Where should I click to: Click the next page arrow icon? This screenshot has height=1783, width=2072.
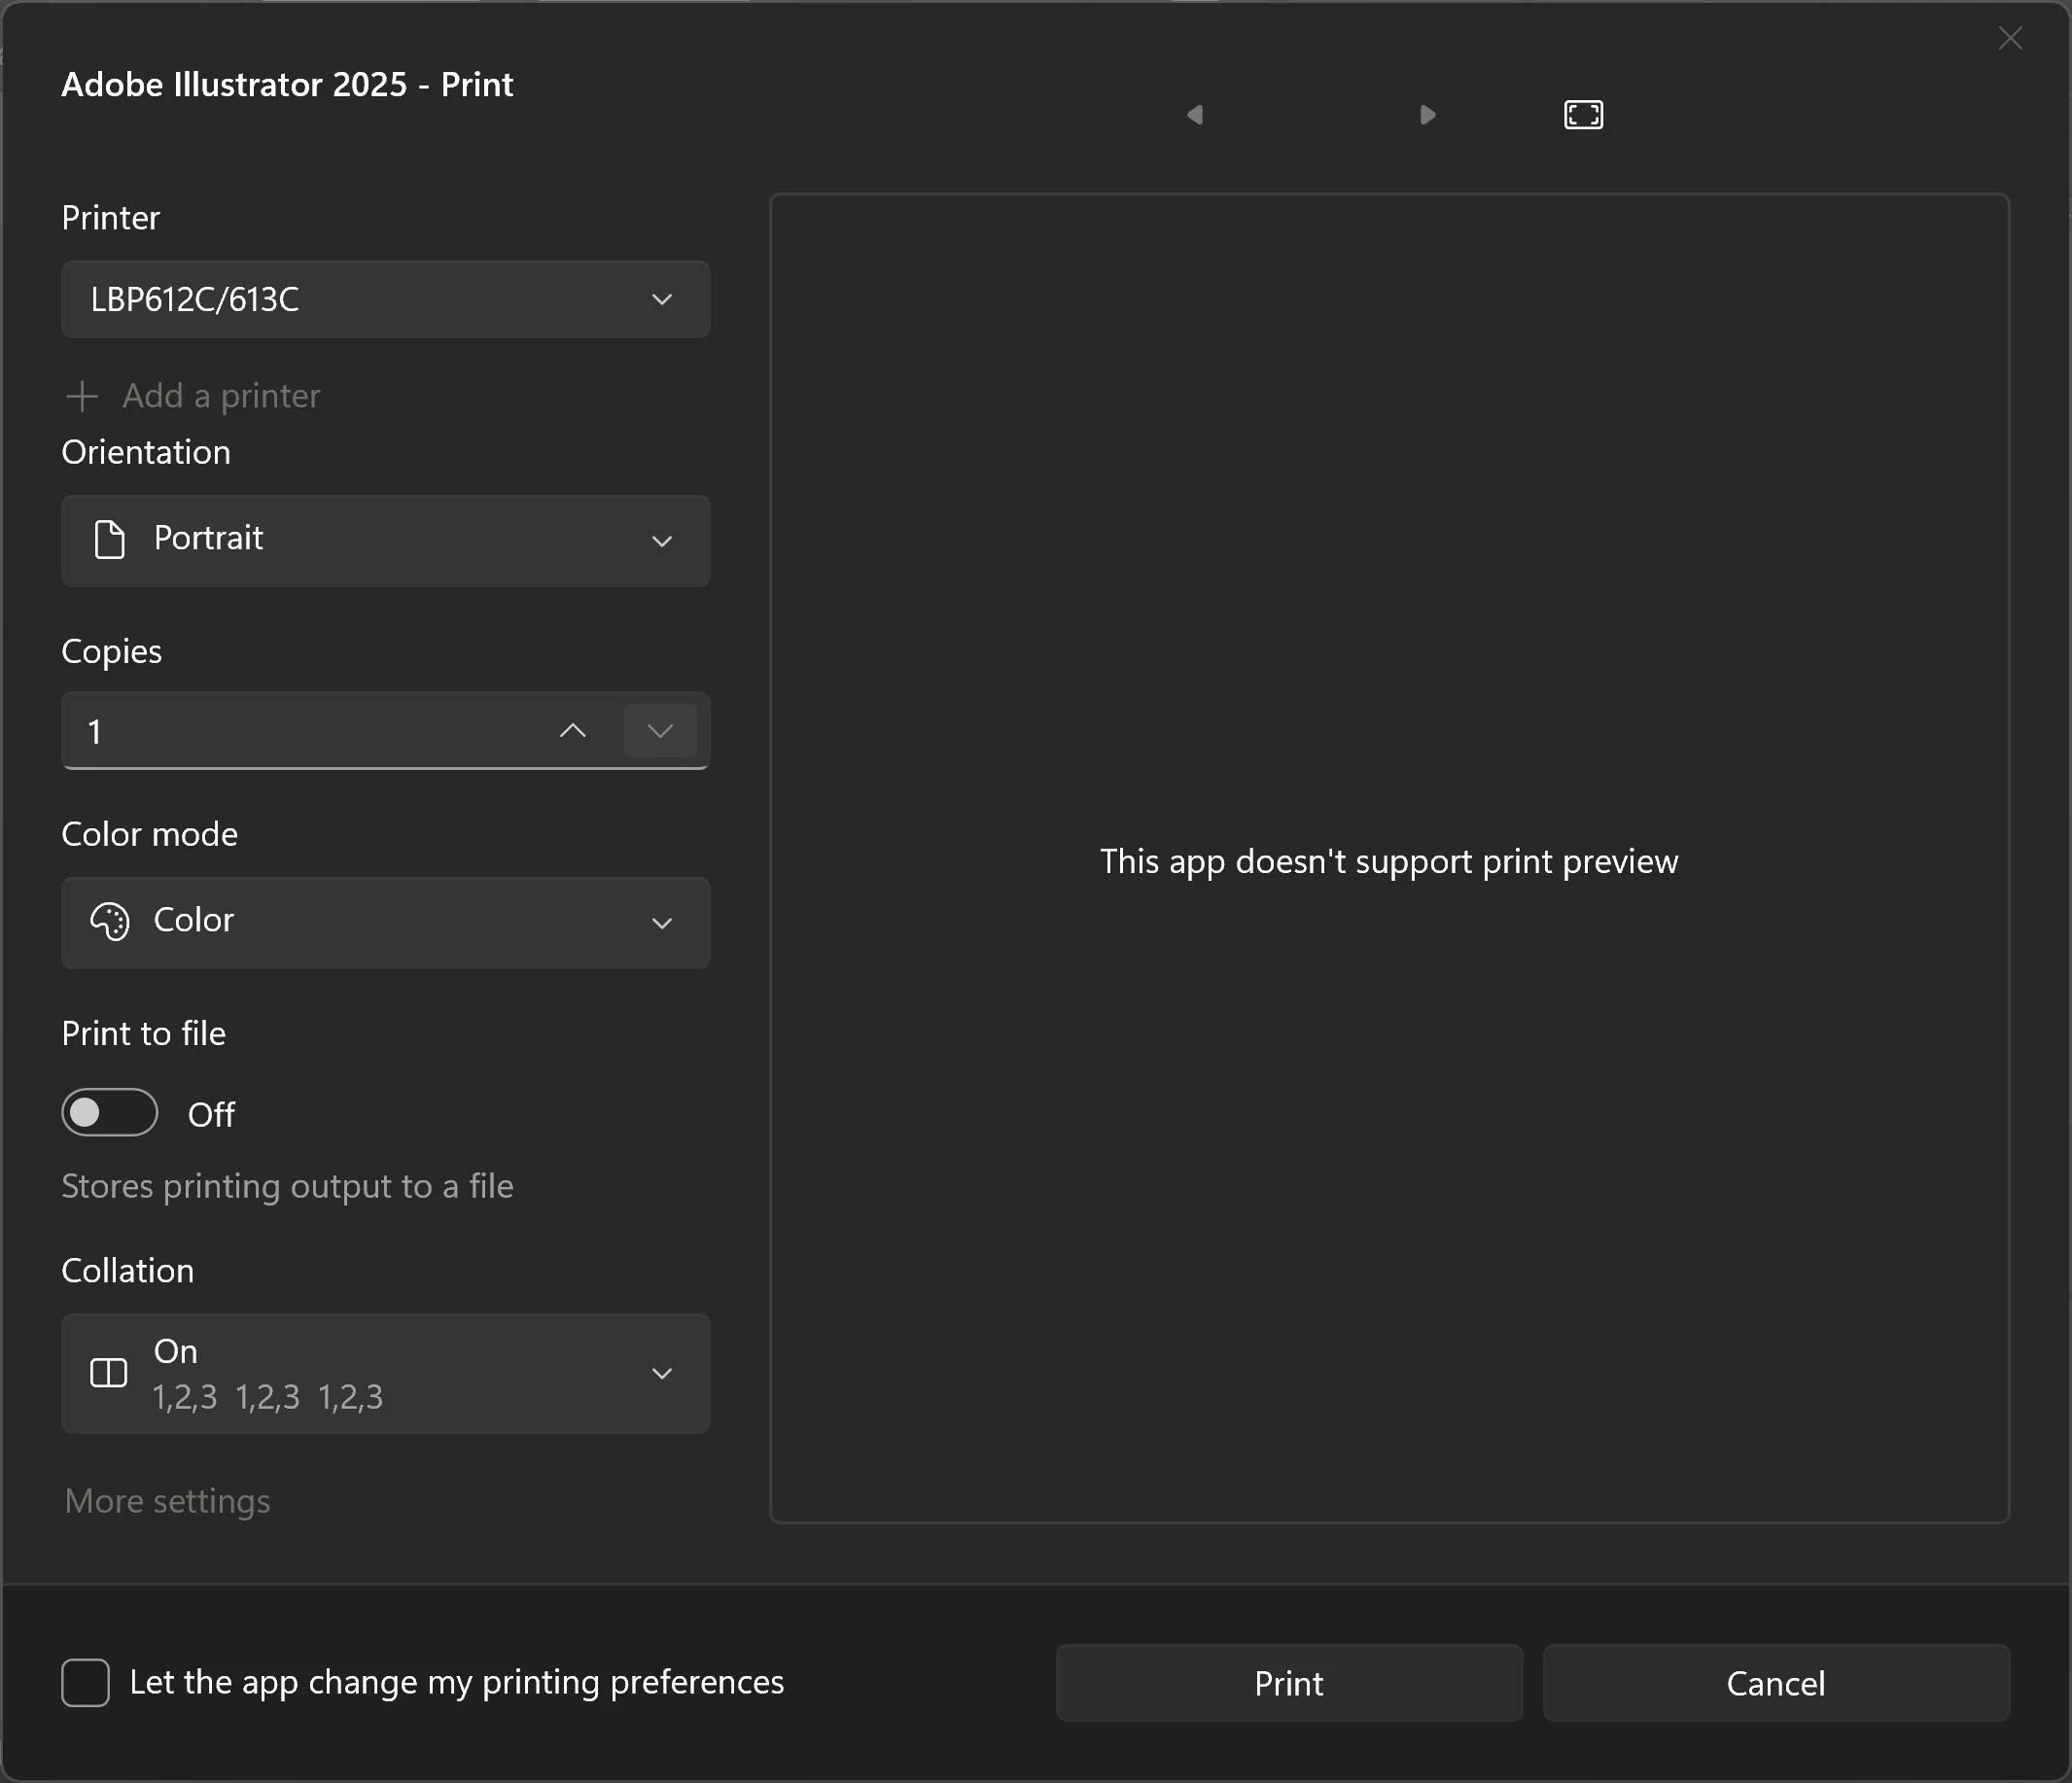(1427, 115)
